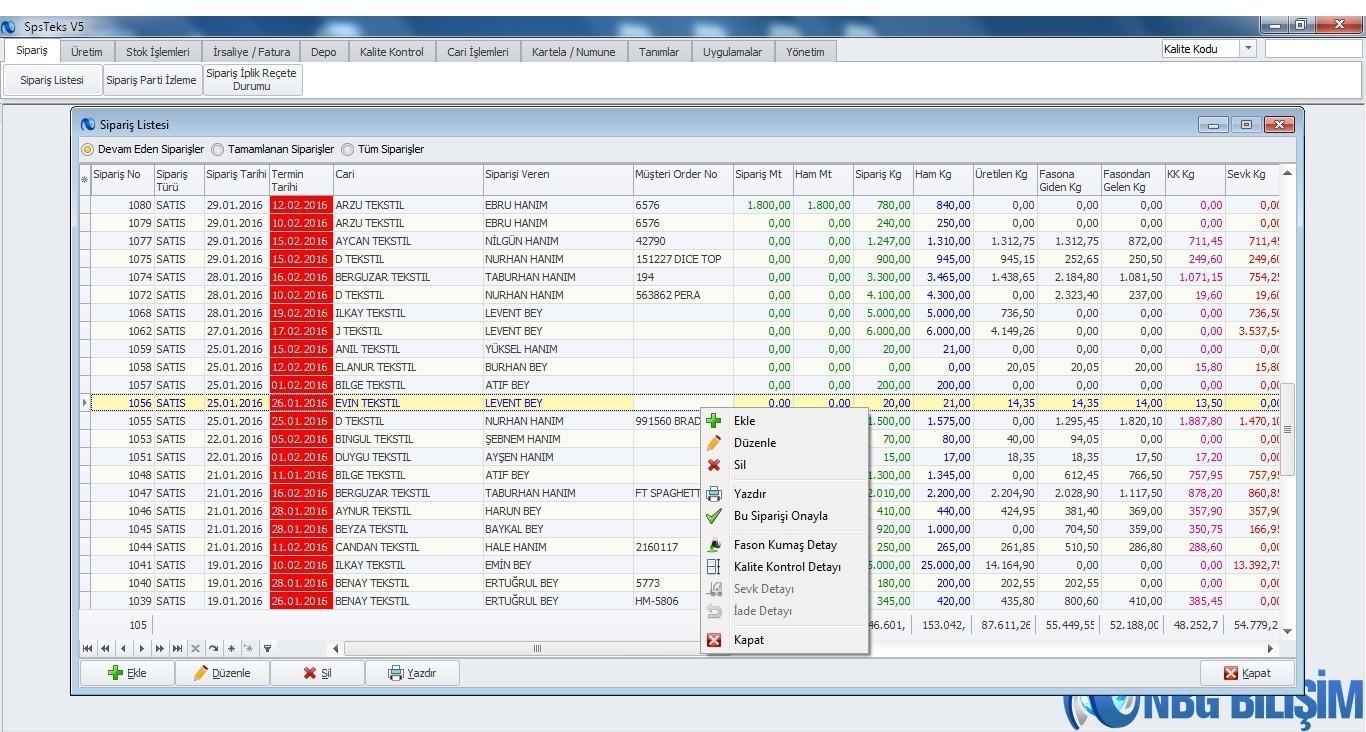
Task: Click the bottom Ekle button
Action: pyautogui.click(x=127, y=673)
